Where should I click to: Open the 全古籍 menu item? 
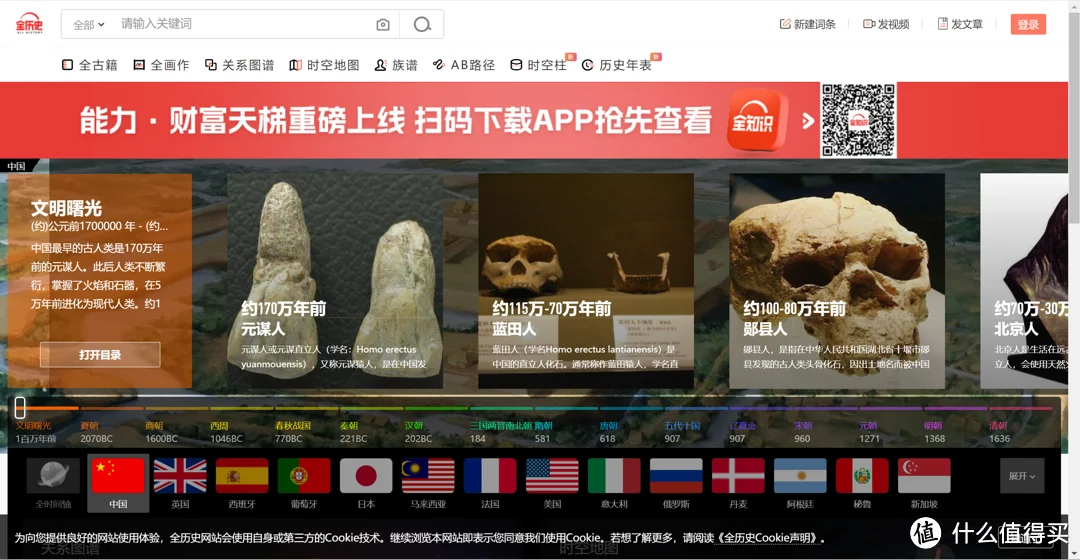click(90, 65)
